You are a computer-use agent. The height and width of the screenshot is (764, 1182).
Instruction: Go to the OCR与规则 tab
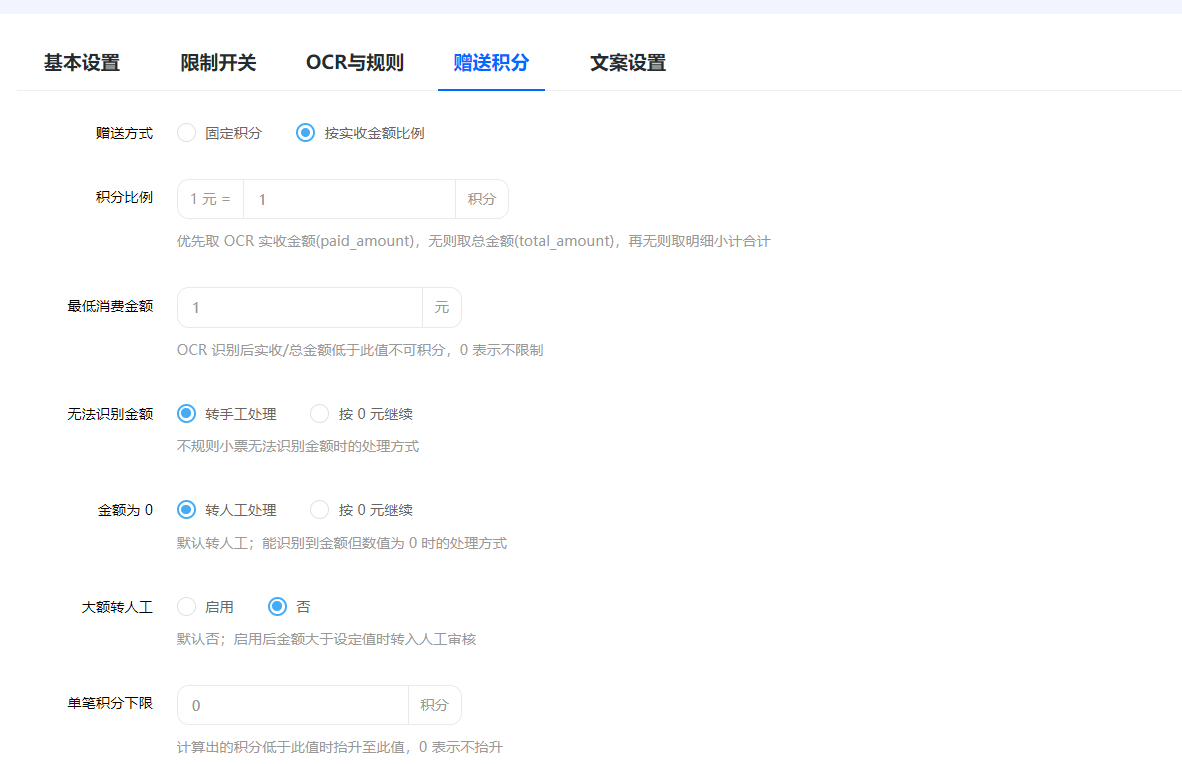click(x=355, y=63)
